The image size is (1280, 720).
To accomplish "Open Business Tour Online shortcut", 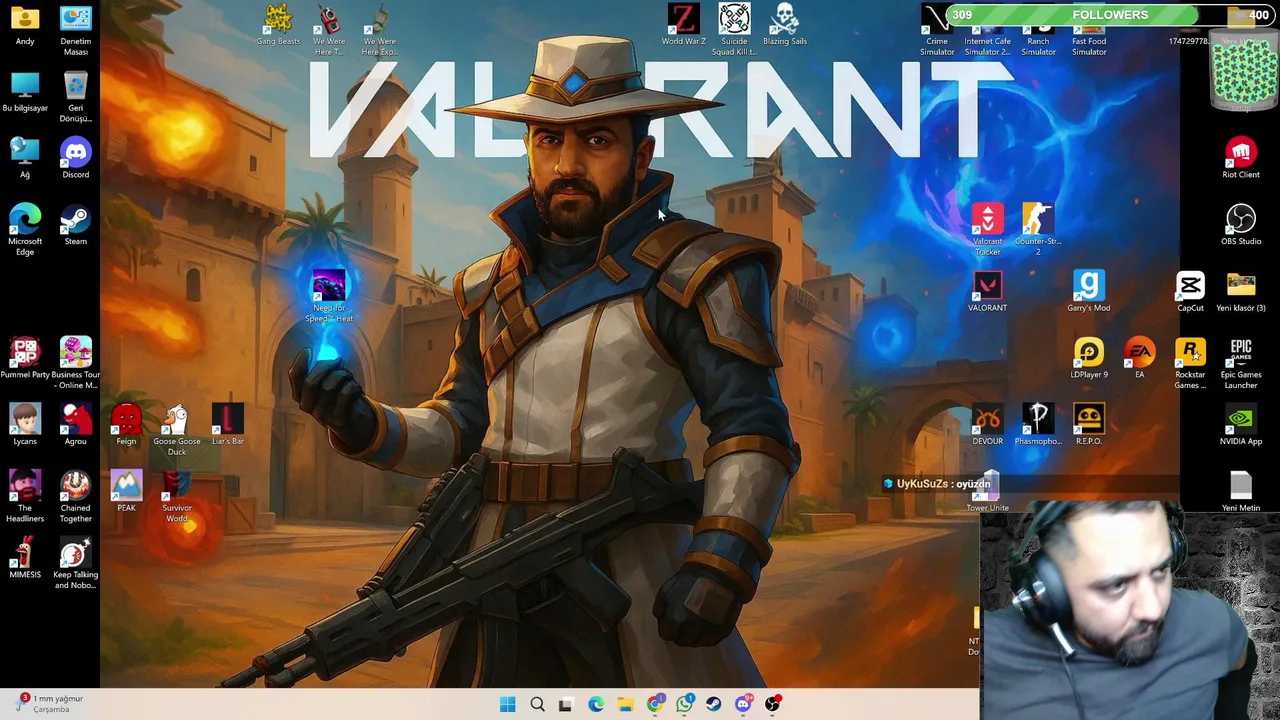I will [x=75, y=364].
